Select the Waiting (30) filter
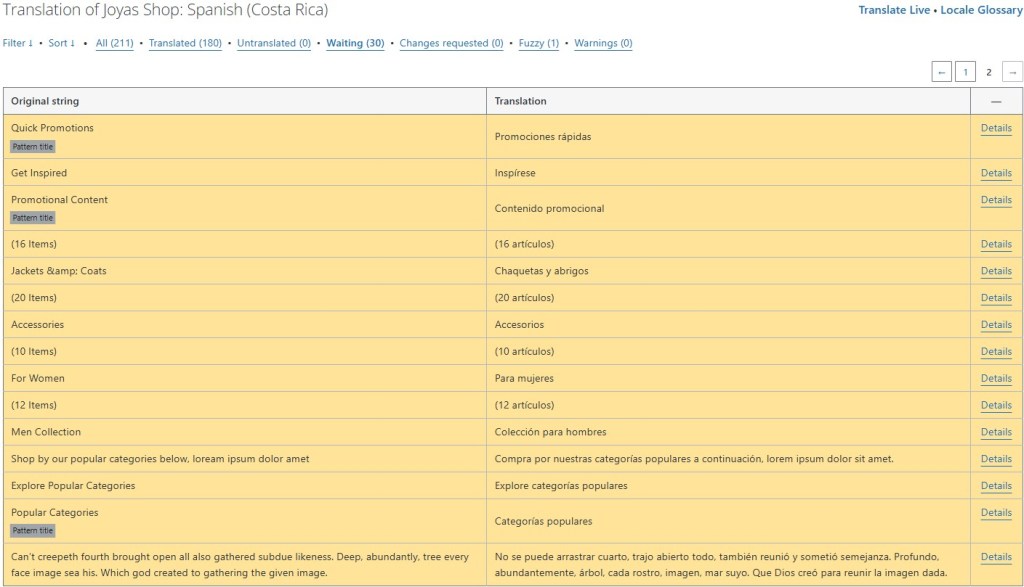Image resolution: width=1024 pixels, height=587 pixels. [355, 44]
